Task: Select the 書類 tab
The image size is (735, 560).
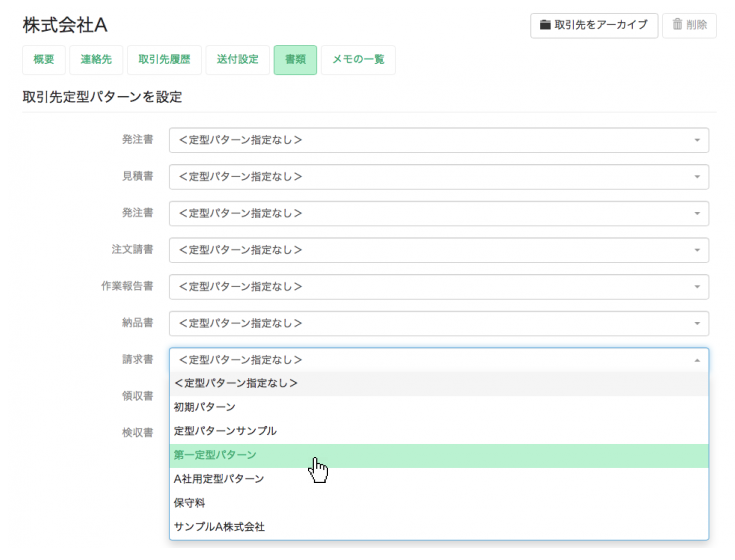Action: pos(295,60)
